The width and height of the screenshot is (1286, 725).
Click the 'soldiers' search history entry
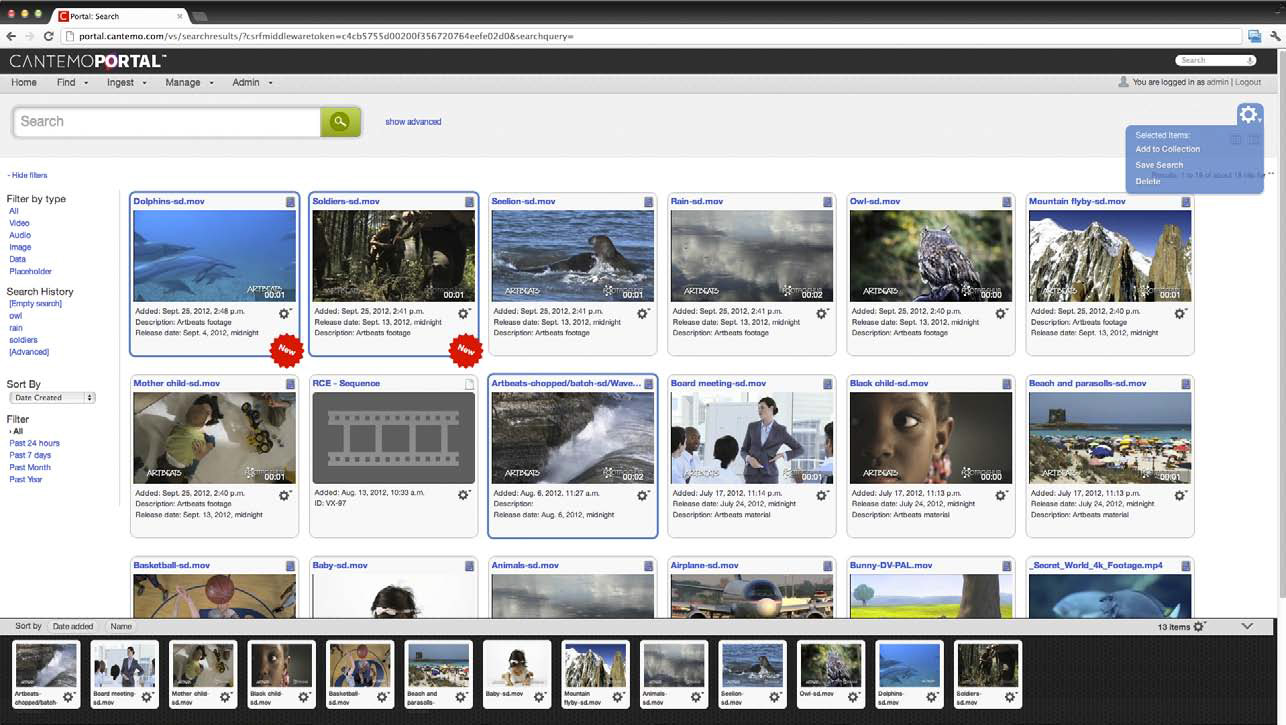pos(23,340)
